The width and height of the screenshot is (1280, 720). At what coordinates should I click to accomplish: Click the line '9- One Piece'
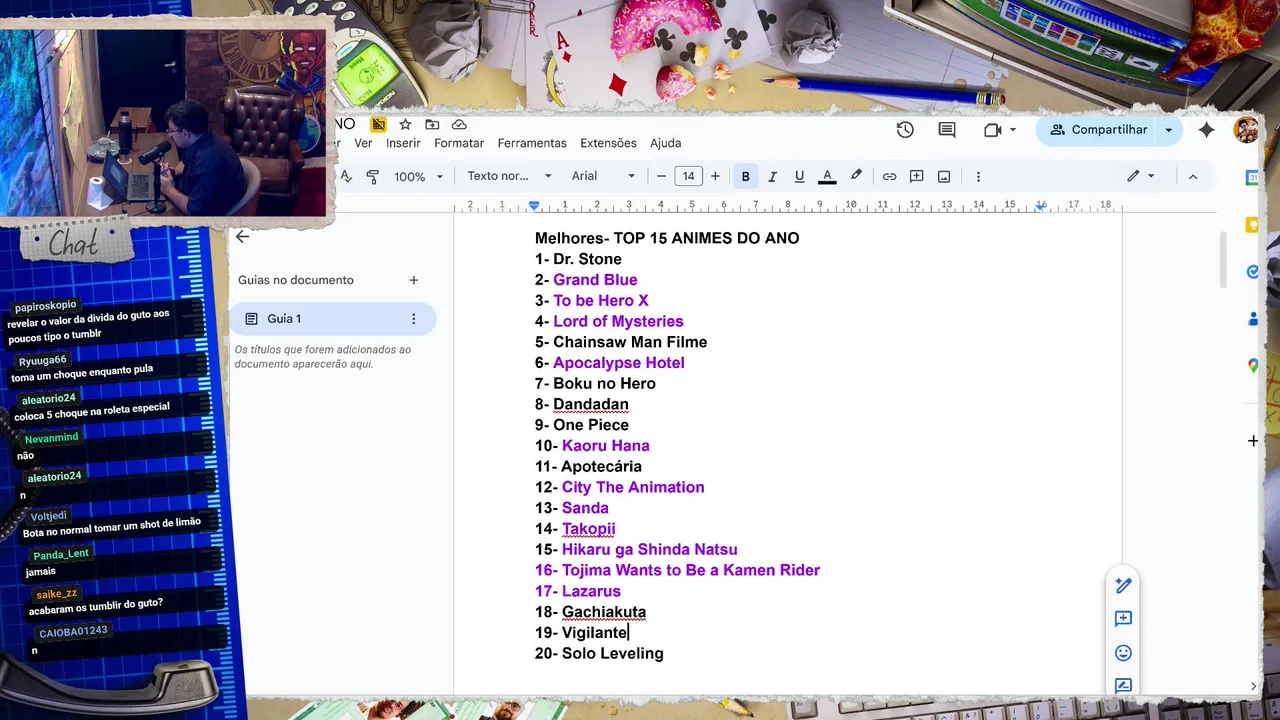pyautogui.click(x=582, y=425)
